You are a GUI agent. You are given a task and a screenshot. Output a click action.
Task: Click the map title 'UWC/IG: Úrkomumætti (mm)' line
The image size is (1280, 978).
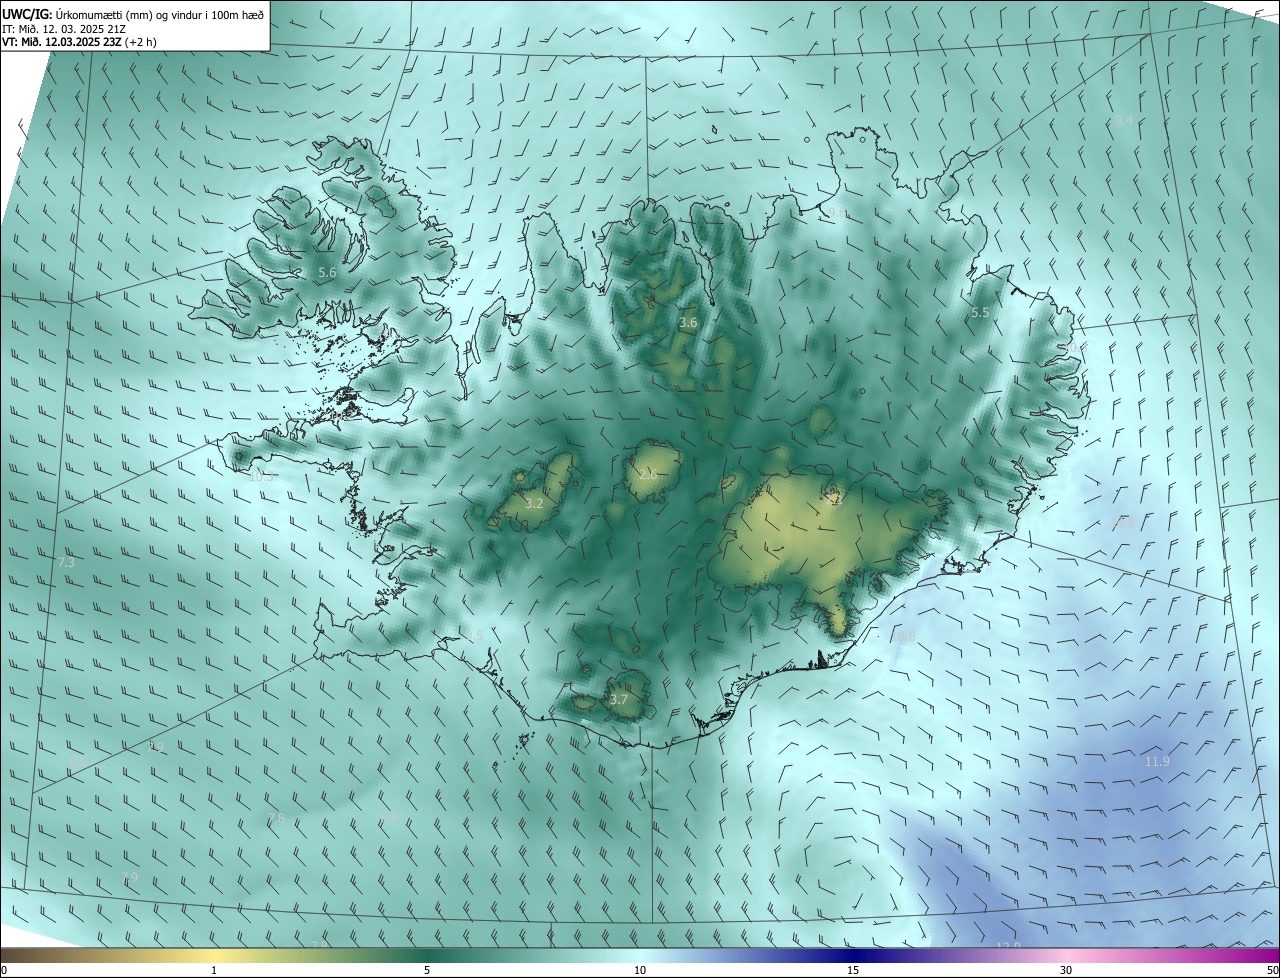pyautogui.click(x=133, y=14)
